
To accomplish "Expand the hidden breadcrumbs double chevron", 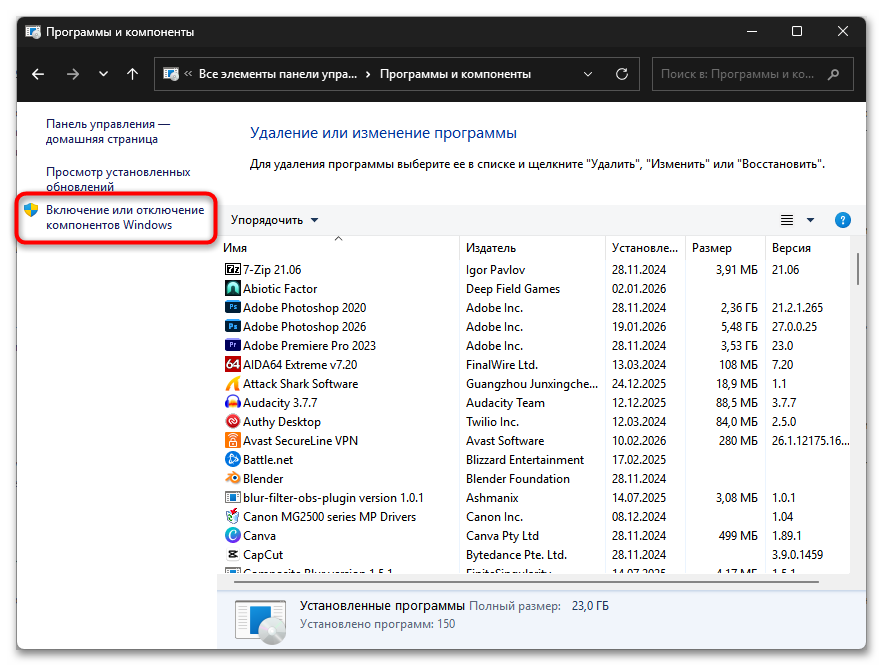I will click(x=188, y=74).
